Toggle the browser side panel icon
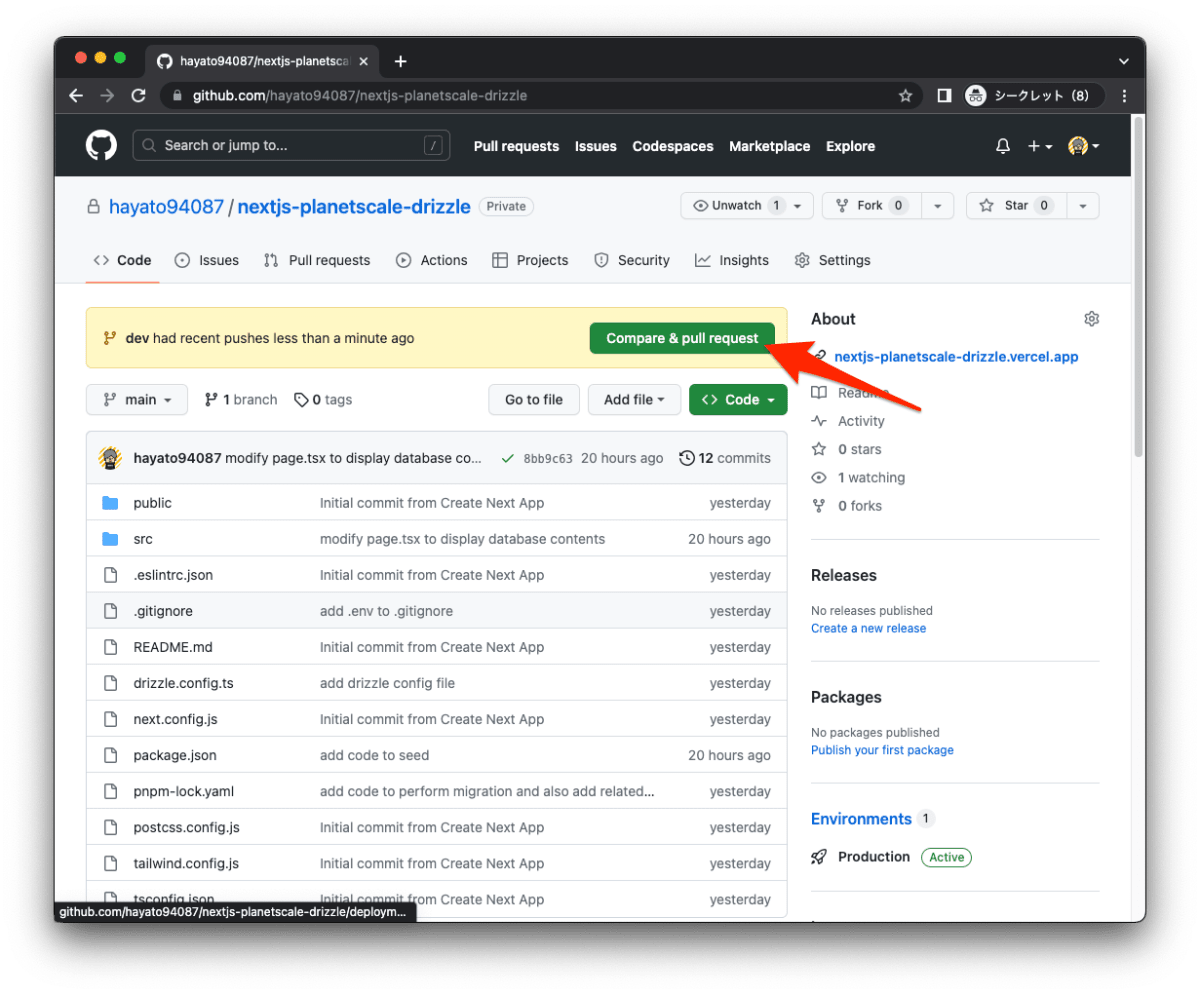 [943, 96]
